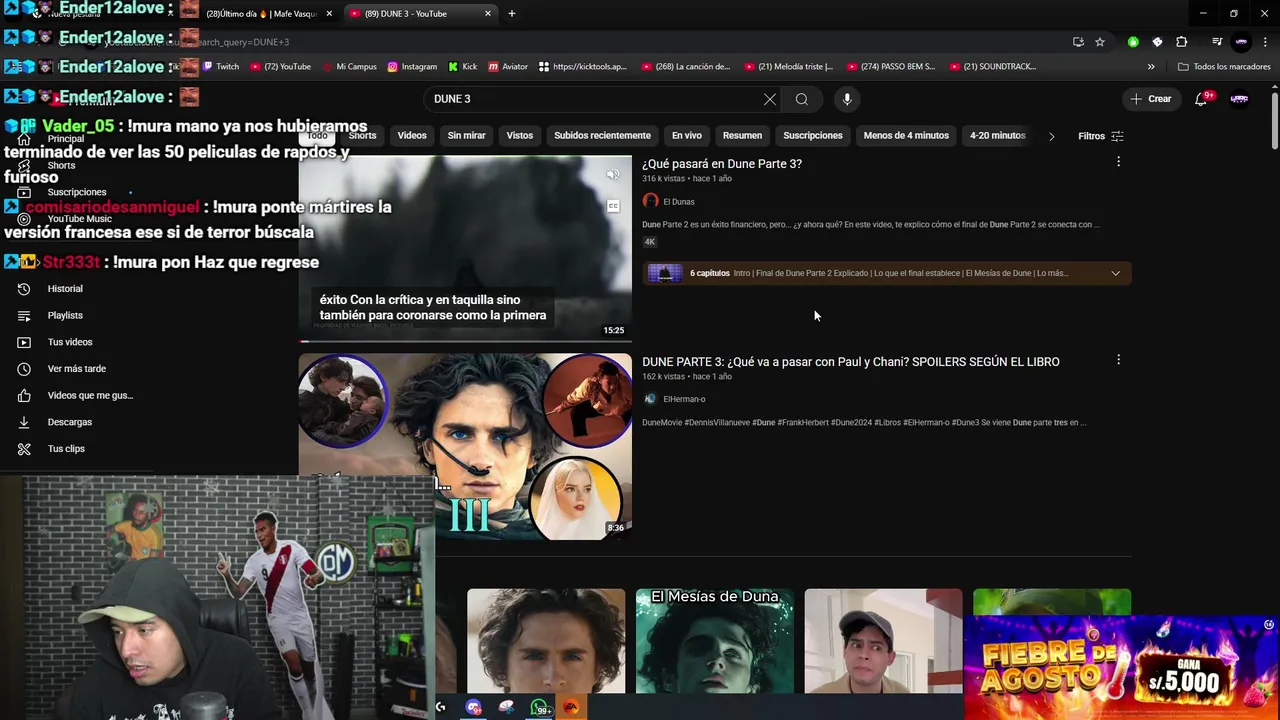Screen dimensions: 1280x720
Task: Bookmark this page with the star icon
Action: tap(1100, 42)
